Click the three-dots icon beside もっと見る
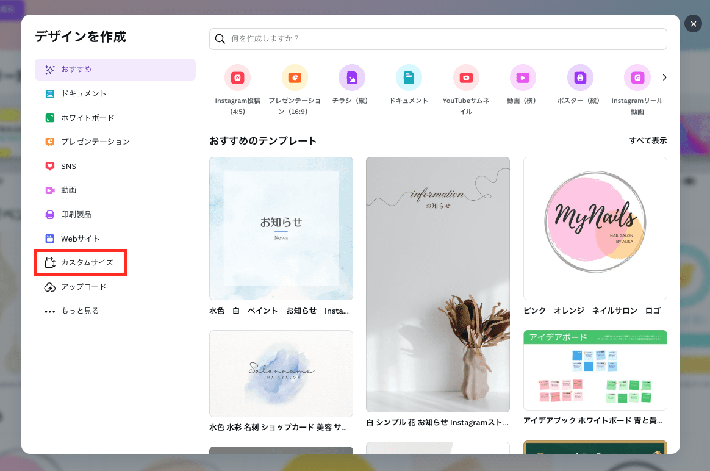Viewport: 710px width, 471px height. coord(50,311)
